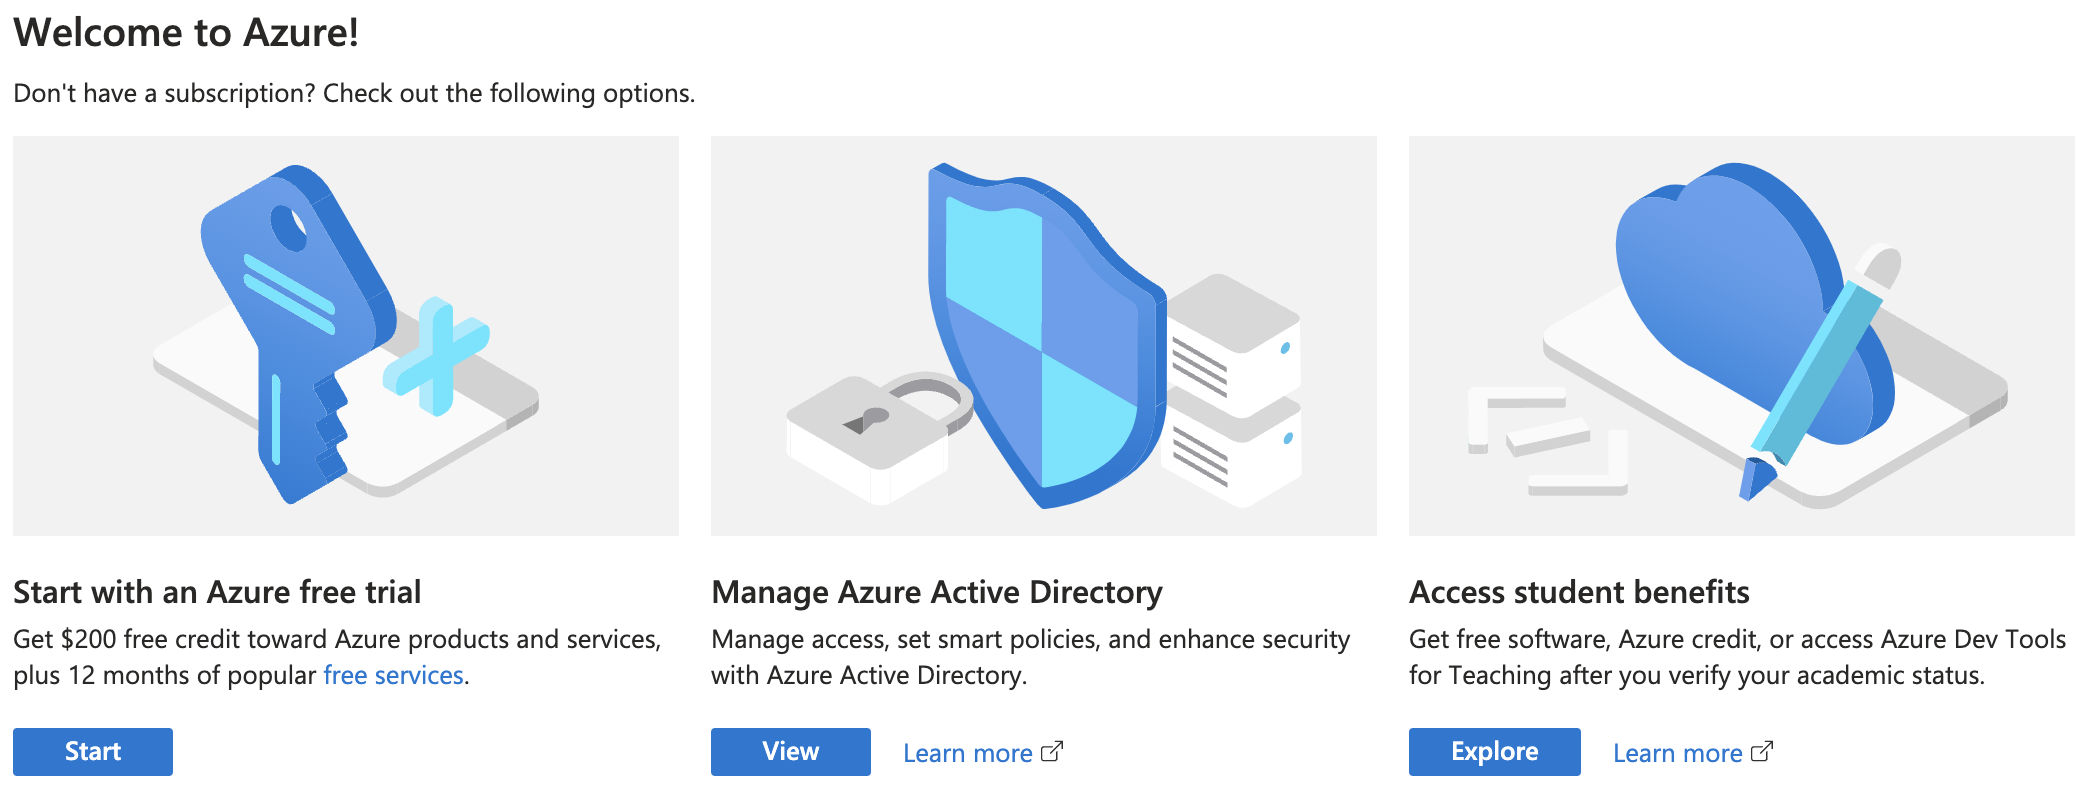Image resolution: width=2090 pixels, height=802 pixels.
Task: Click the 'Start with an Azure free trial' heading
Action: tap(217, 592)
